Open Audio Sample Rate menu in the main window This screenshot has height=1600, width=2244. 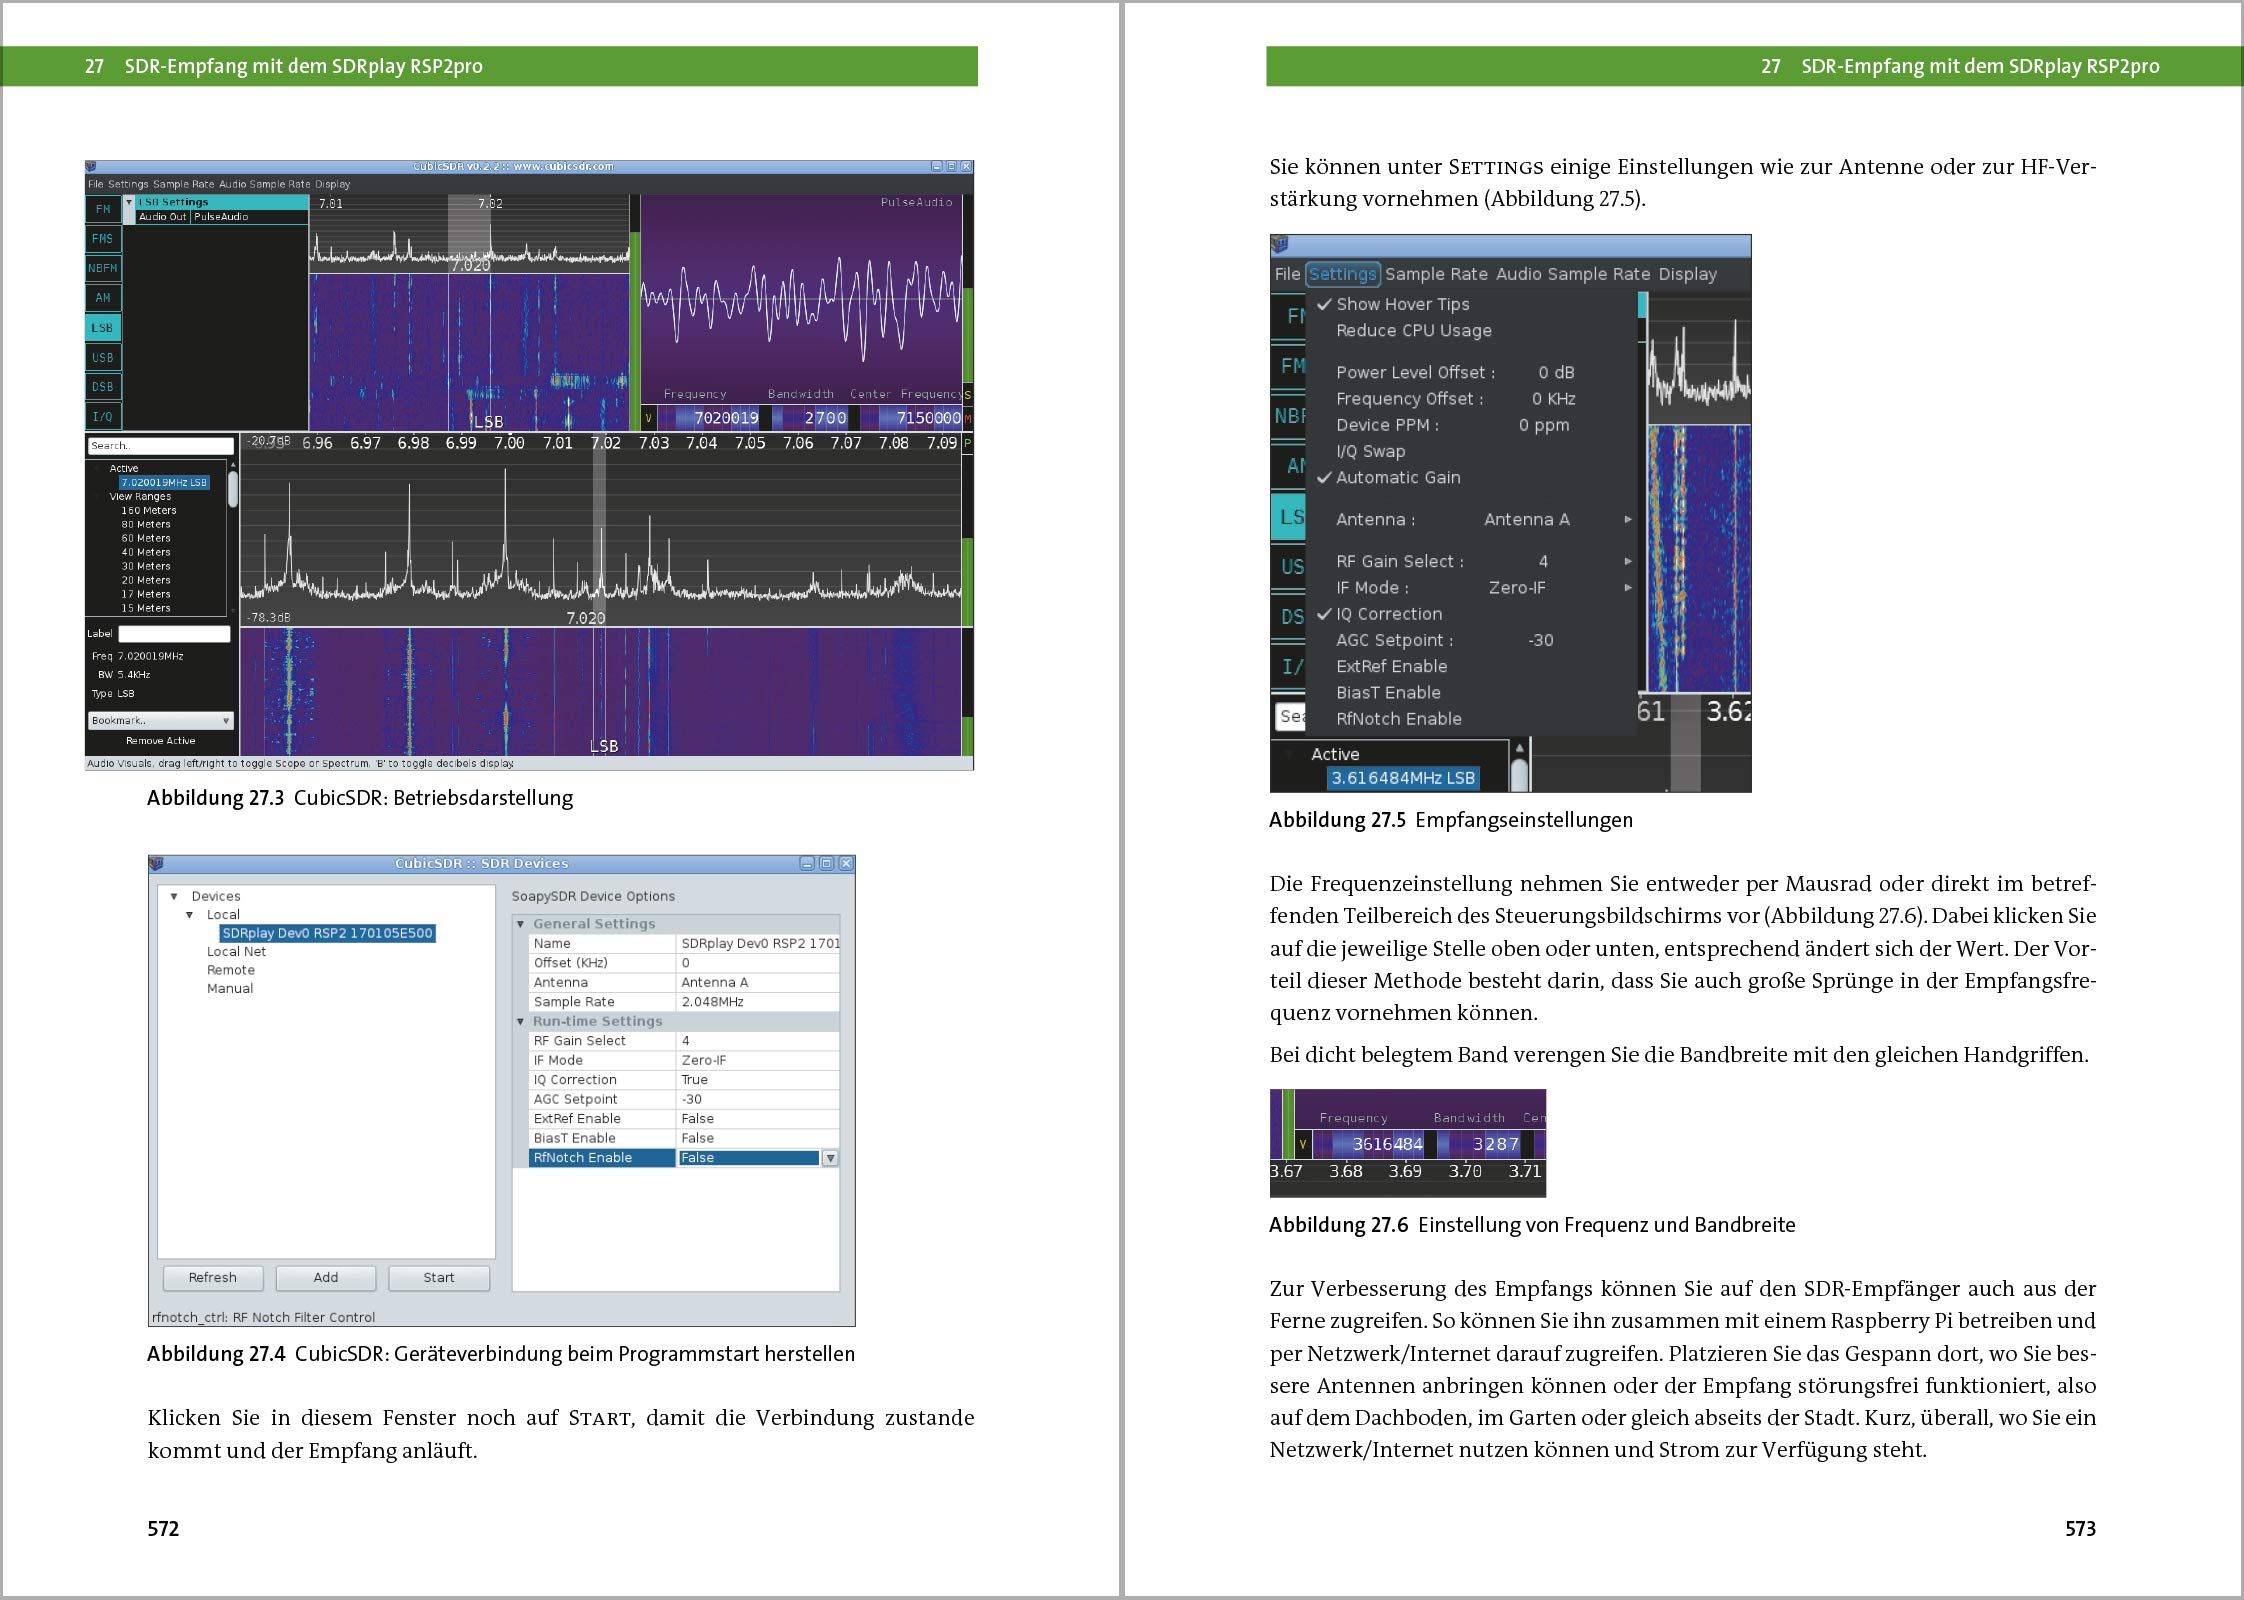click(265, 184)
